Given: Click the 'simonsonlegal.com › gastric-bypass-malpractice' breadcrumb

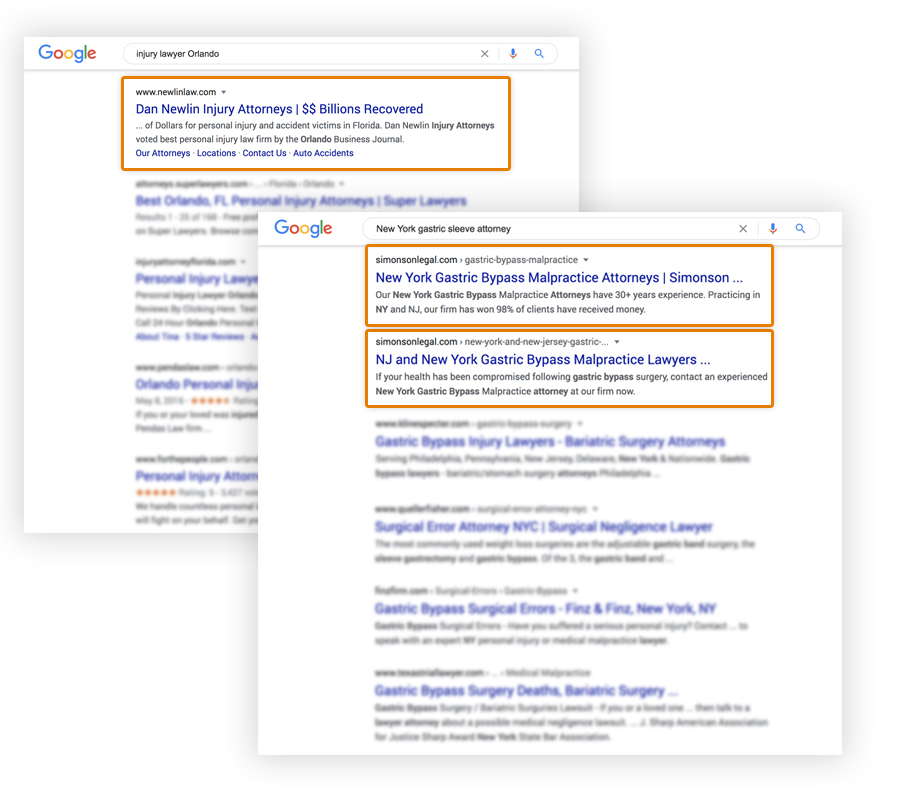Looking at the screenshot, I should pyautogui.click(x=476, y=260).
